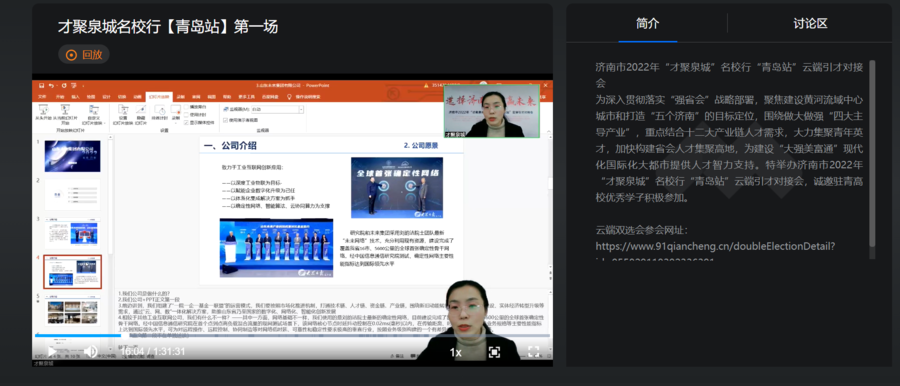Select the 幻灯片放映 ribbon tab
Screen dimensions: 900x386
pos(159,97)
